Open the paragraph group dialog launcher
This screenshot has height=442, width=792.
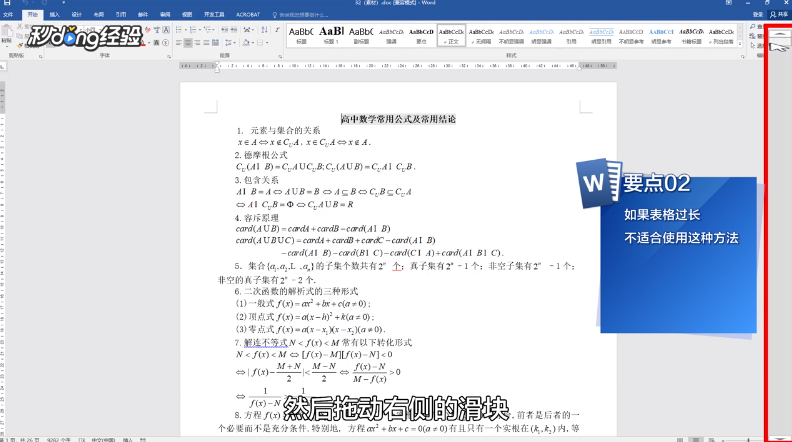pyautogui.click(x=280, y=56)
